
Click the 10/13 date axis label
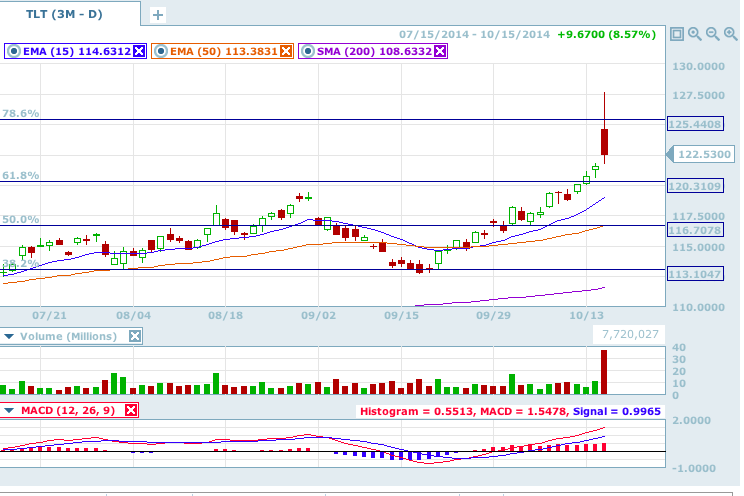click(x=586, y=316)
